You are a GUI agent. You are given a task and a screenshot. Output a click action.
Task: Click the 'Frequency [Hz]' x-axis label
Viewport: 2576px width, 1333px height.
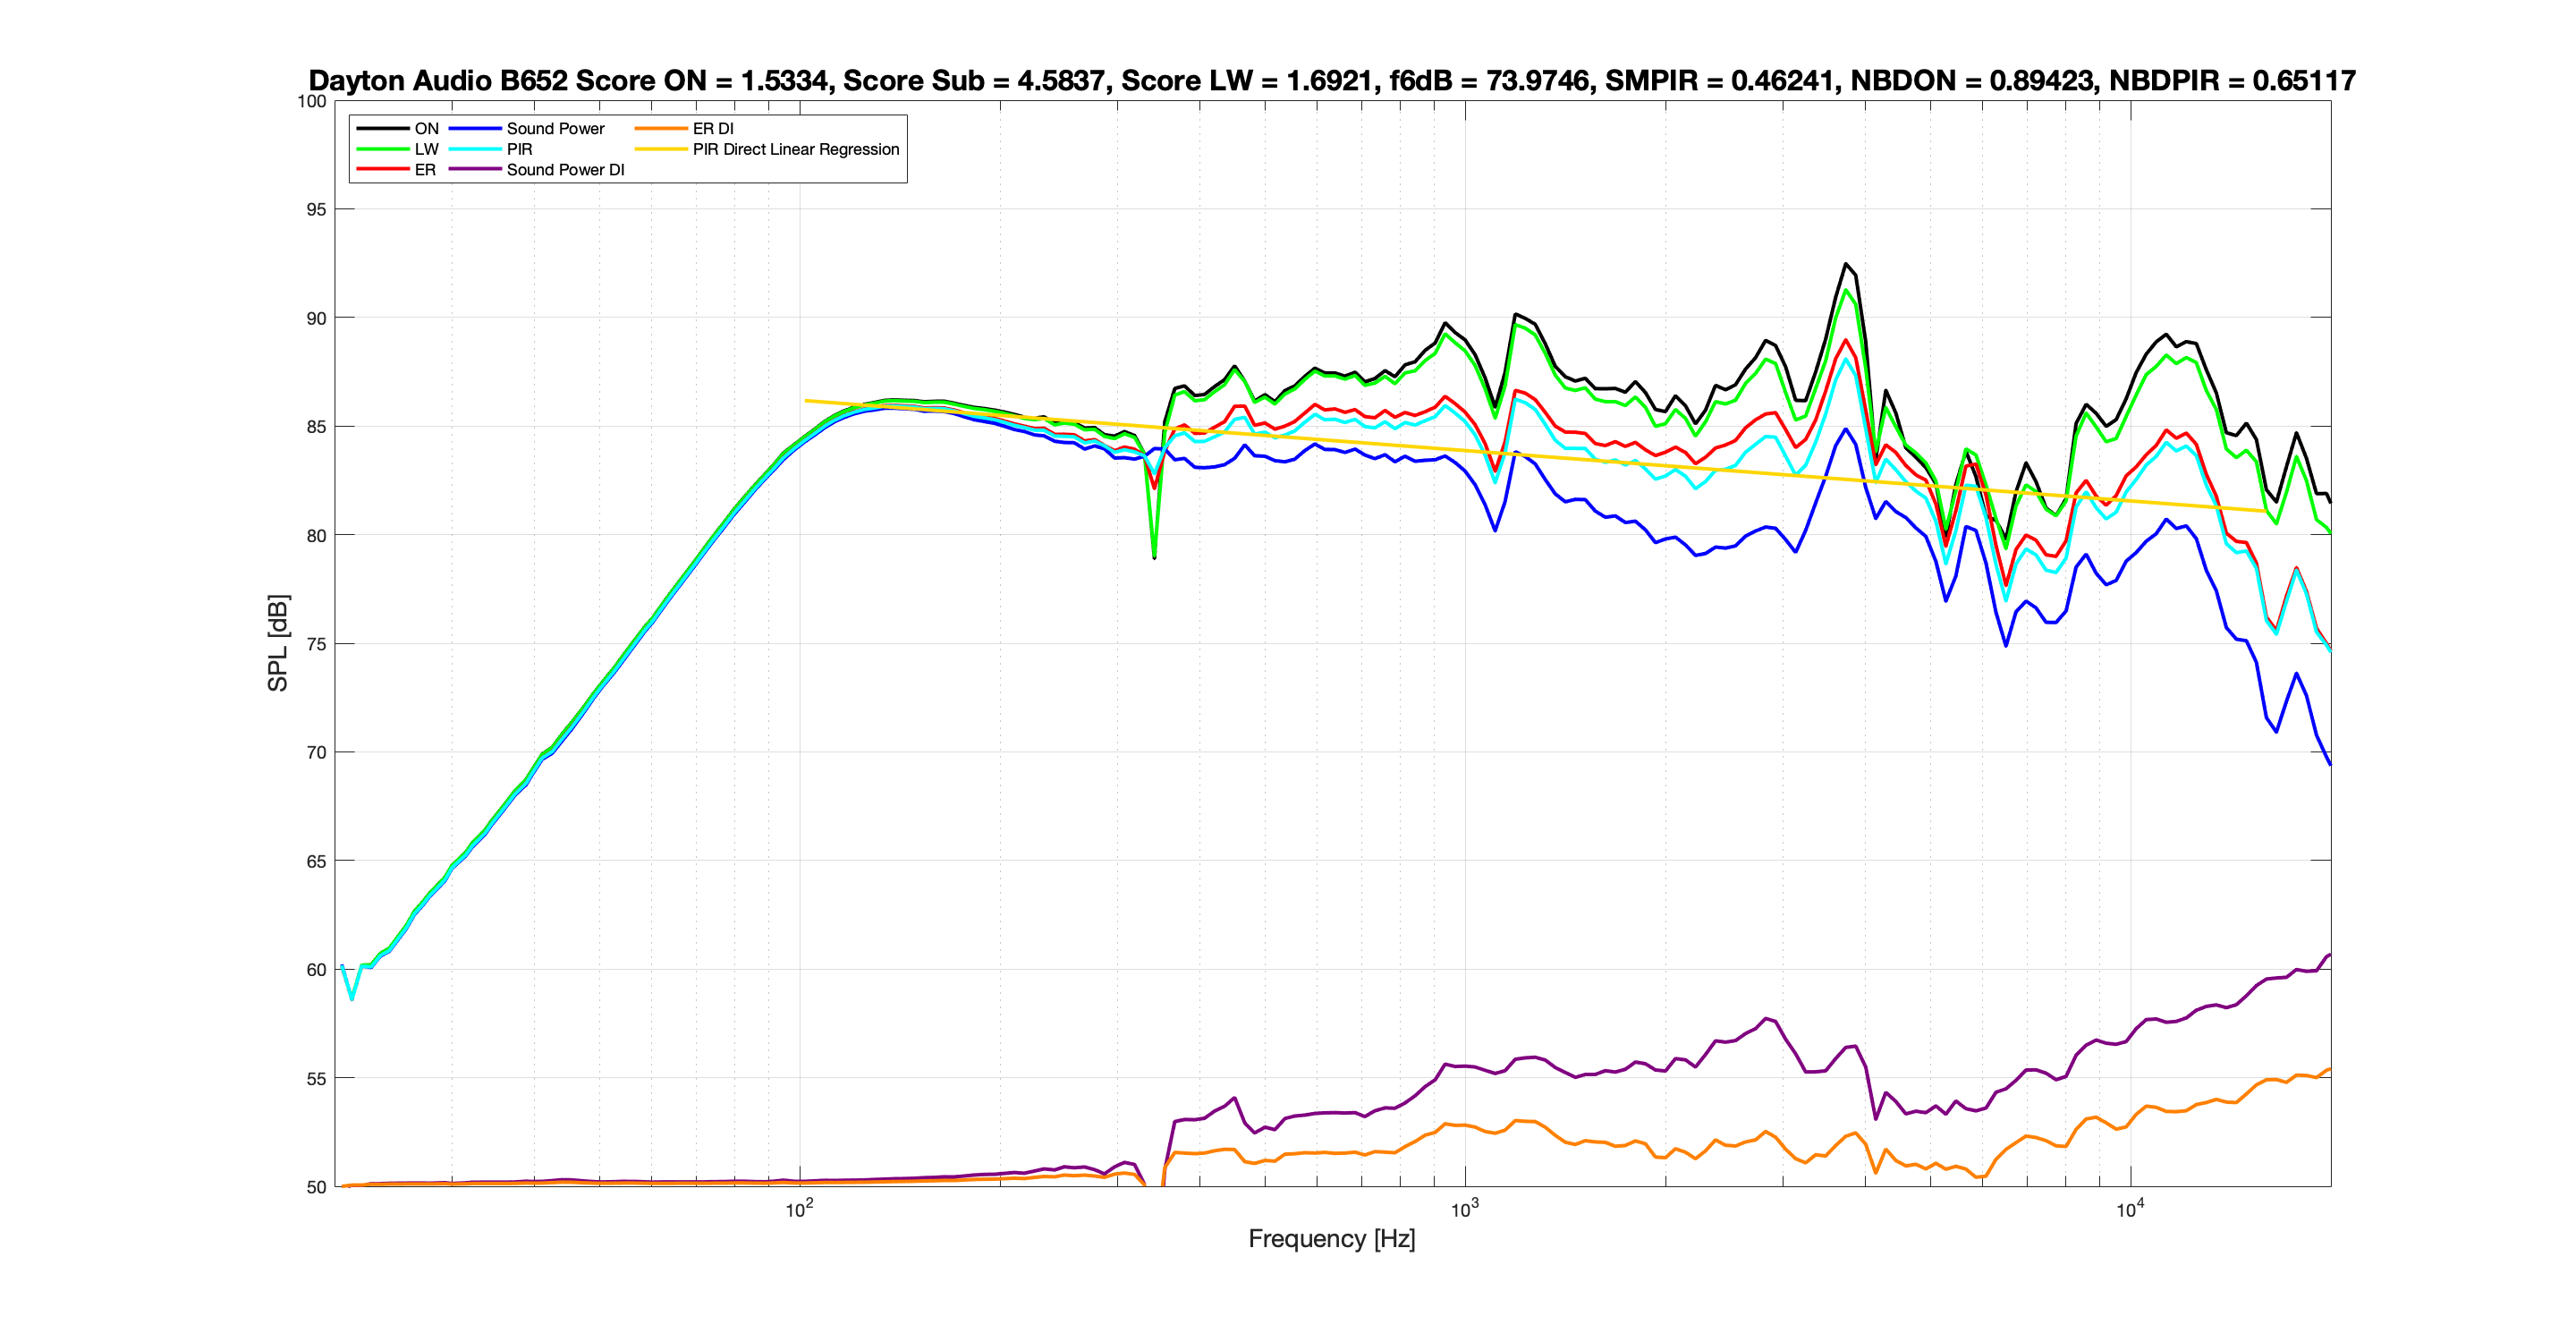tap(1331, 1239)
